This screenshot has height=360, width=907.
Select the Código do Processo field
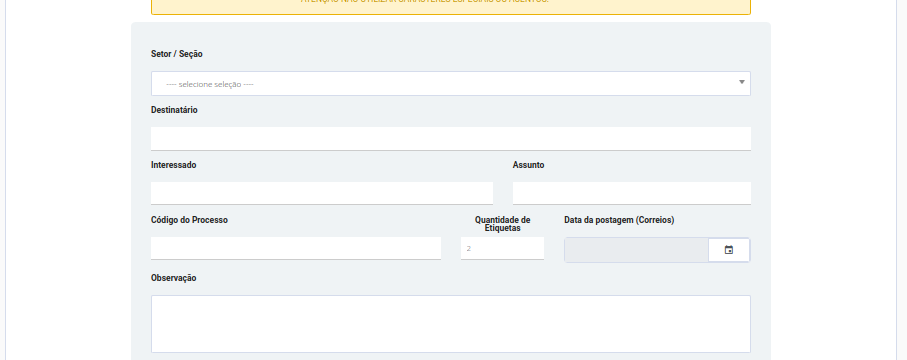[x=296, y=248]
